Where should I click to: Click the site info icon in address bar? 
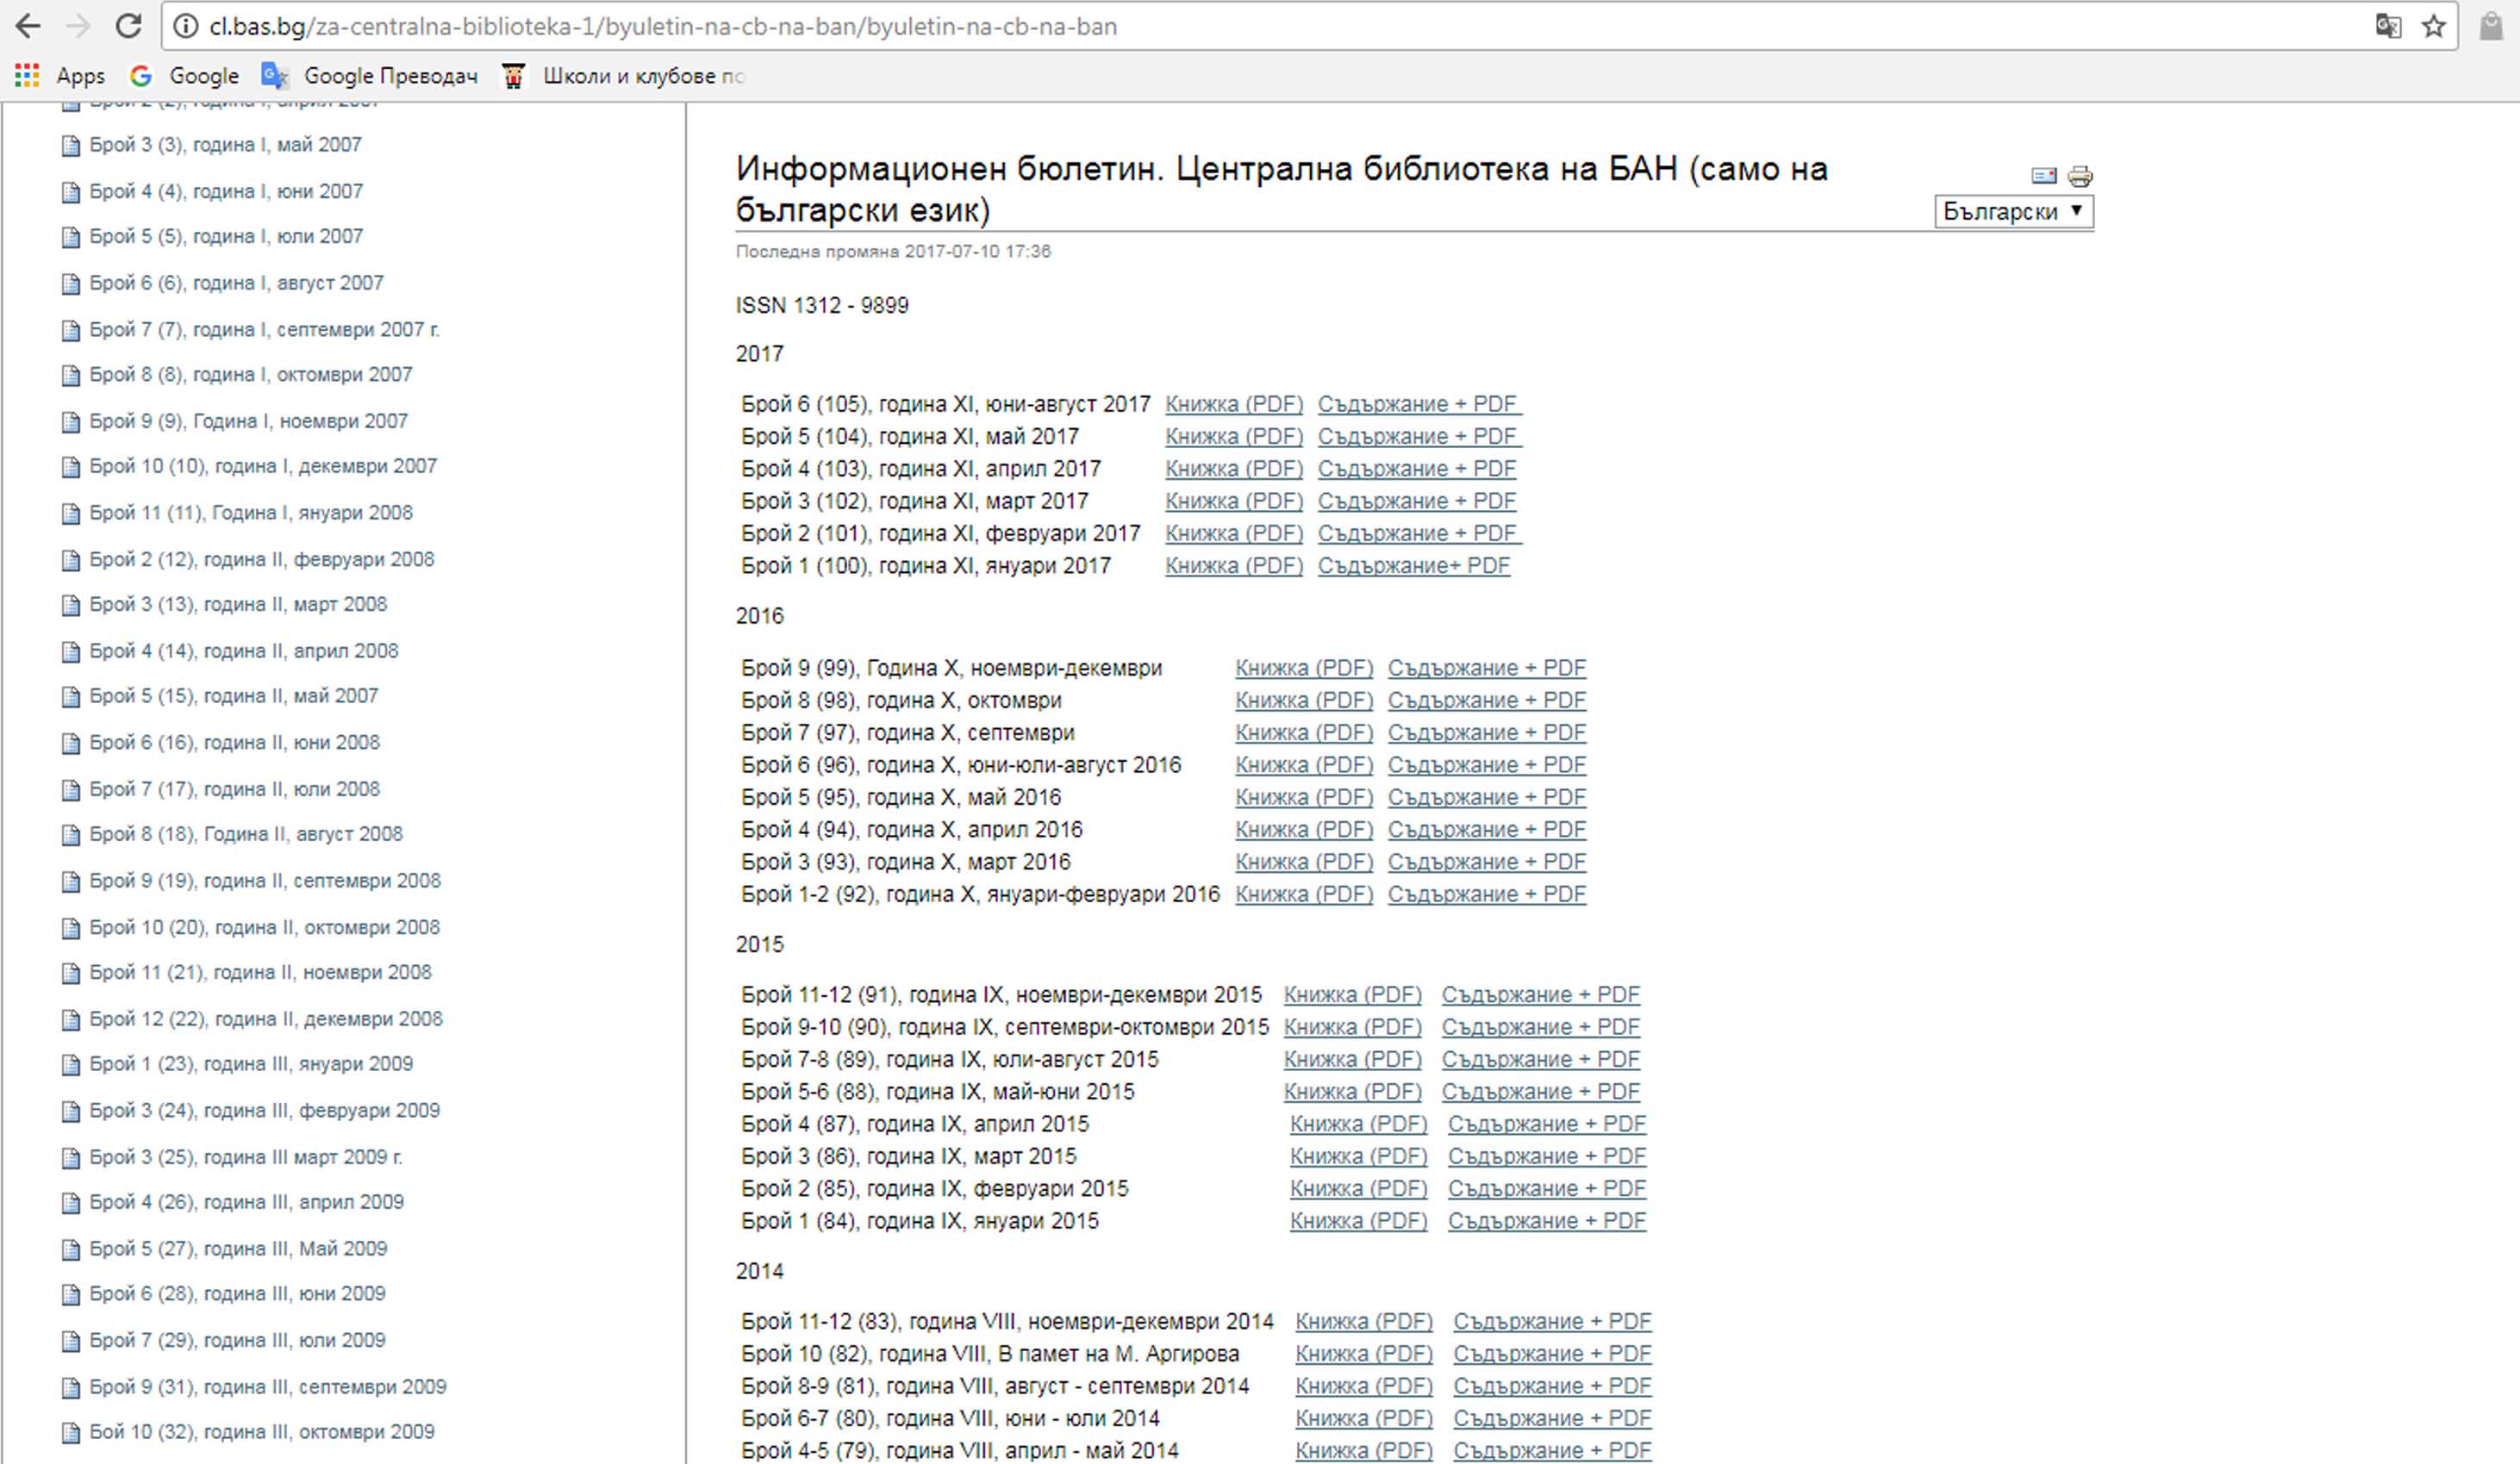click(186, 26)
